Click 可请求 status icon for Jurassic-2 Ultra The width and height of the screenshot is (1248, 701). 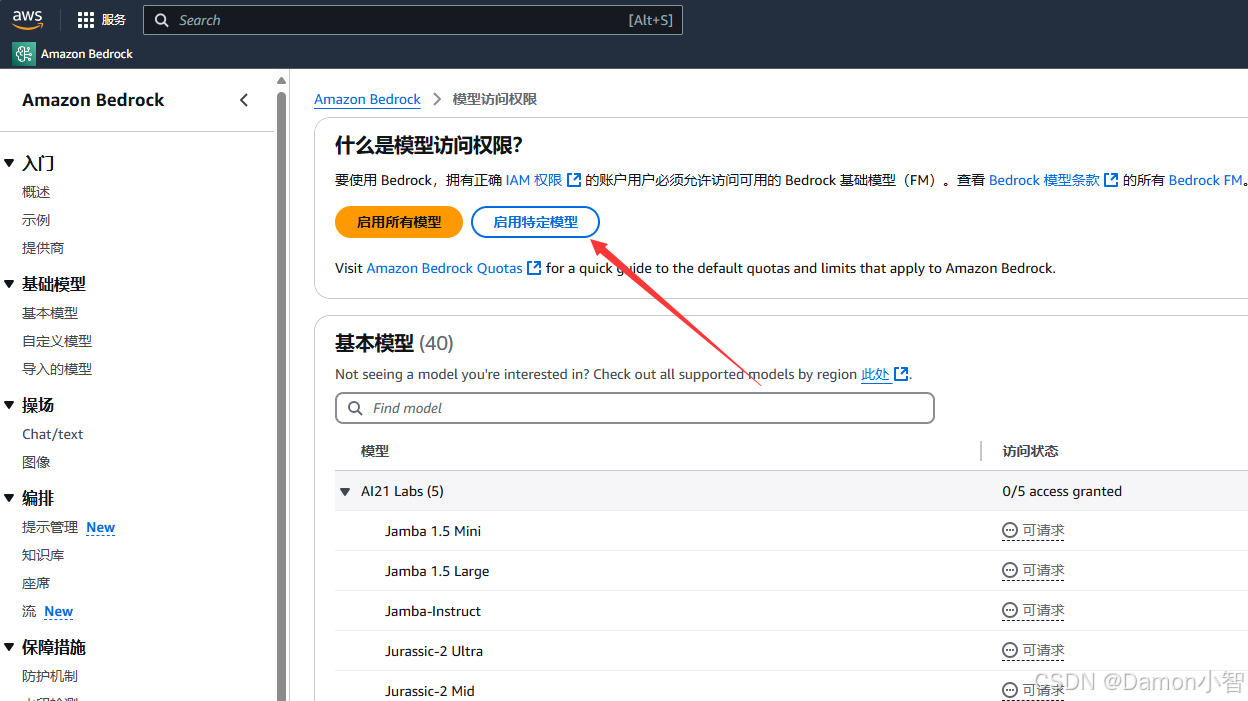(1010, 651)
